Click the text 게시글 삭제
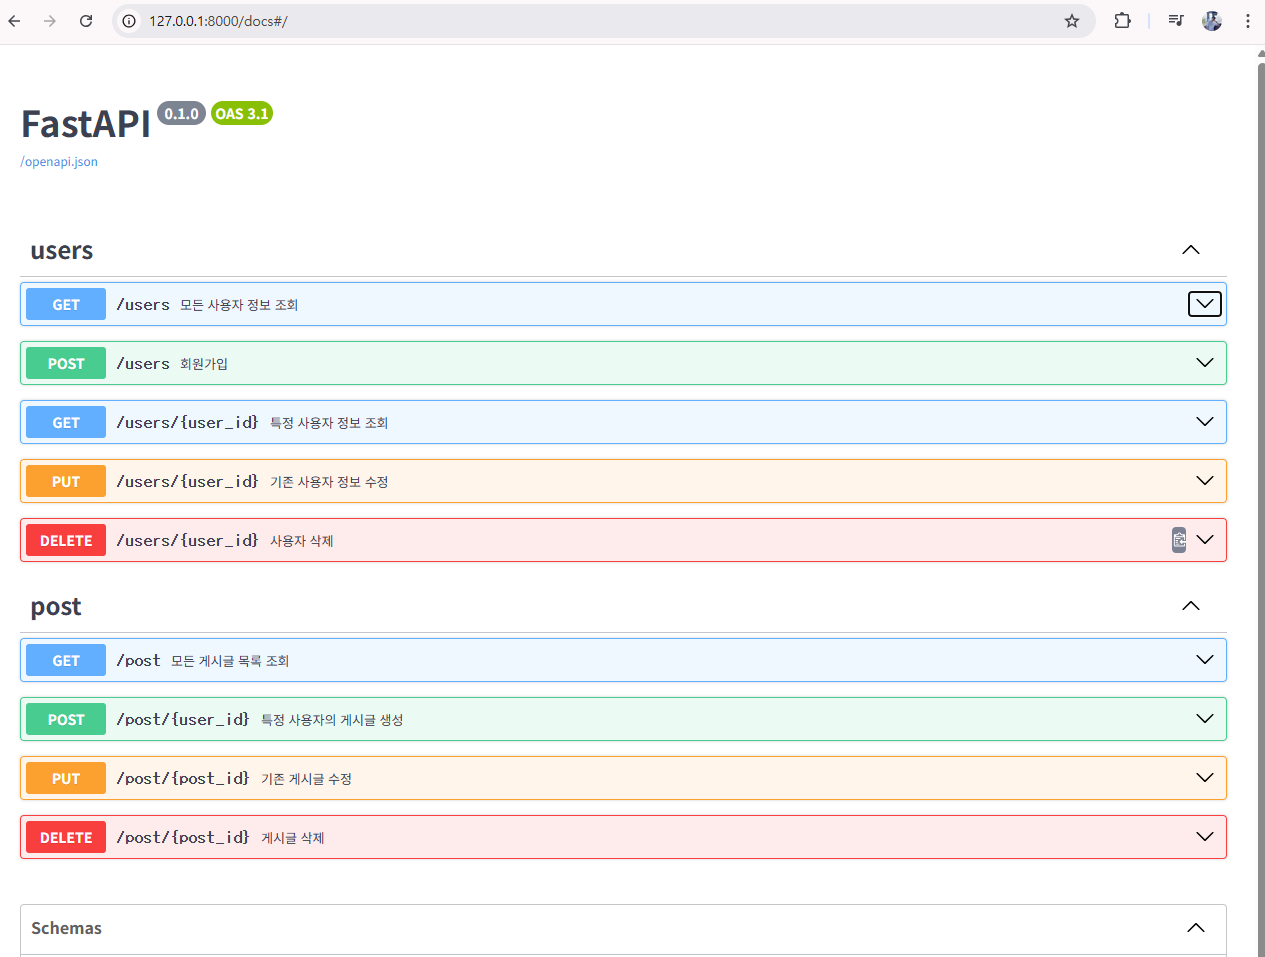Screen dimensions: 1265x957 pos(293,838)
